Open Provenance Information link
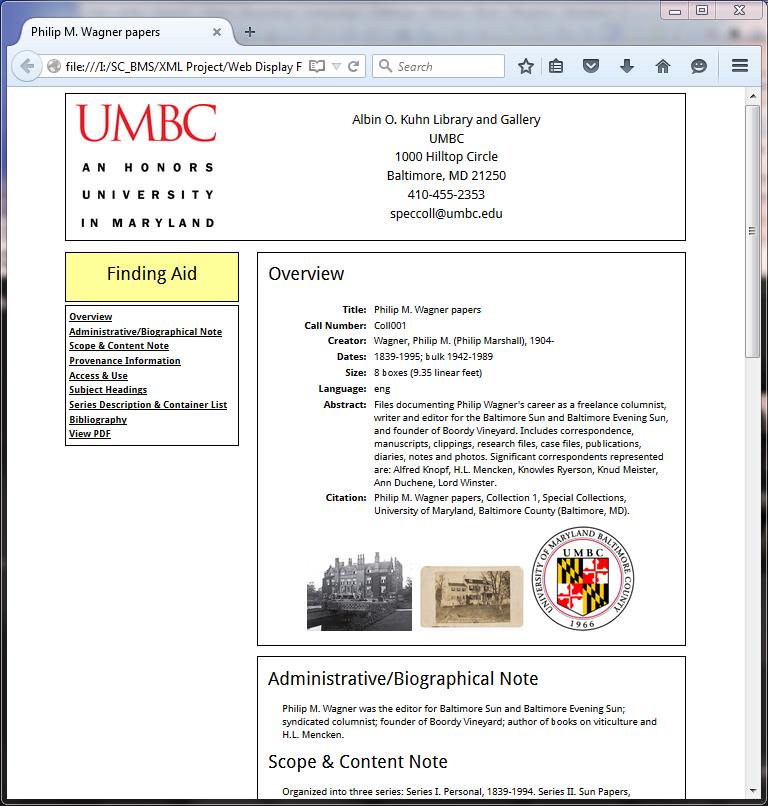 coord(125,361)
